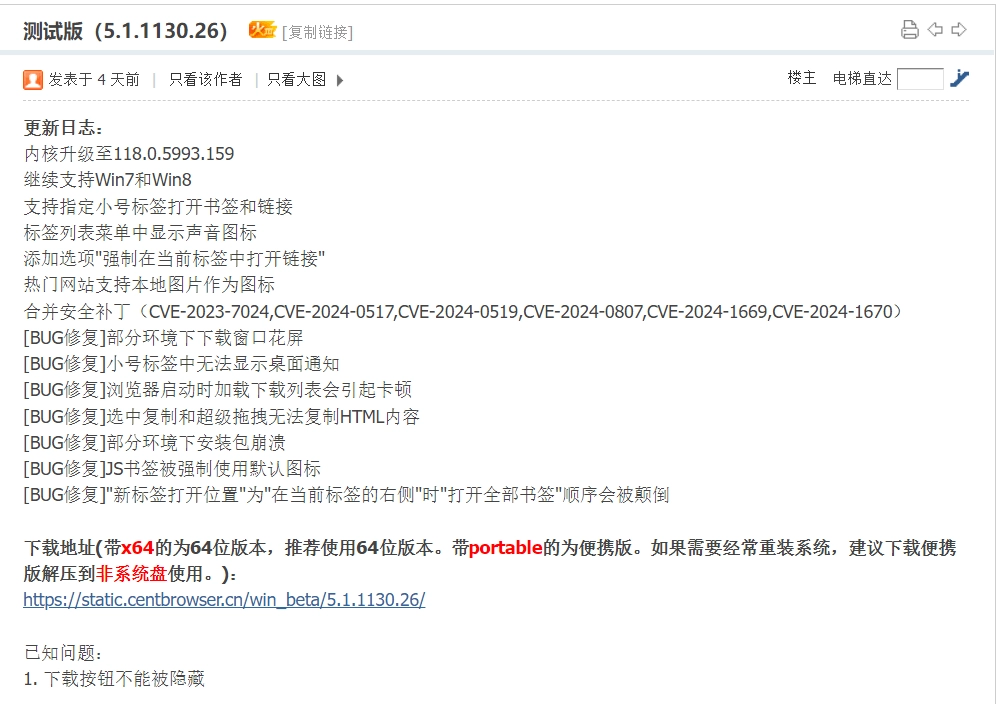Screen dimensions: 996x704
Task: Go to previous thread with left arrow icon
Action: (935, 29)
